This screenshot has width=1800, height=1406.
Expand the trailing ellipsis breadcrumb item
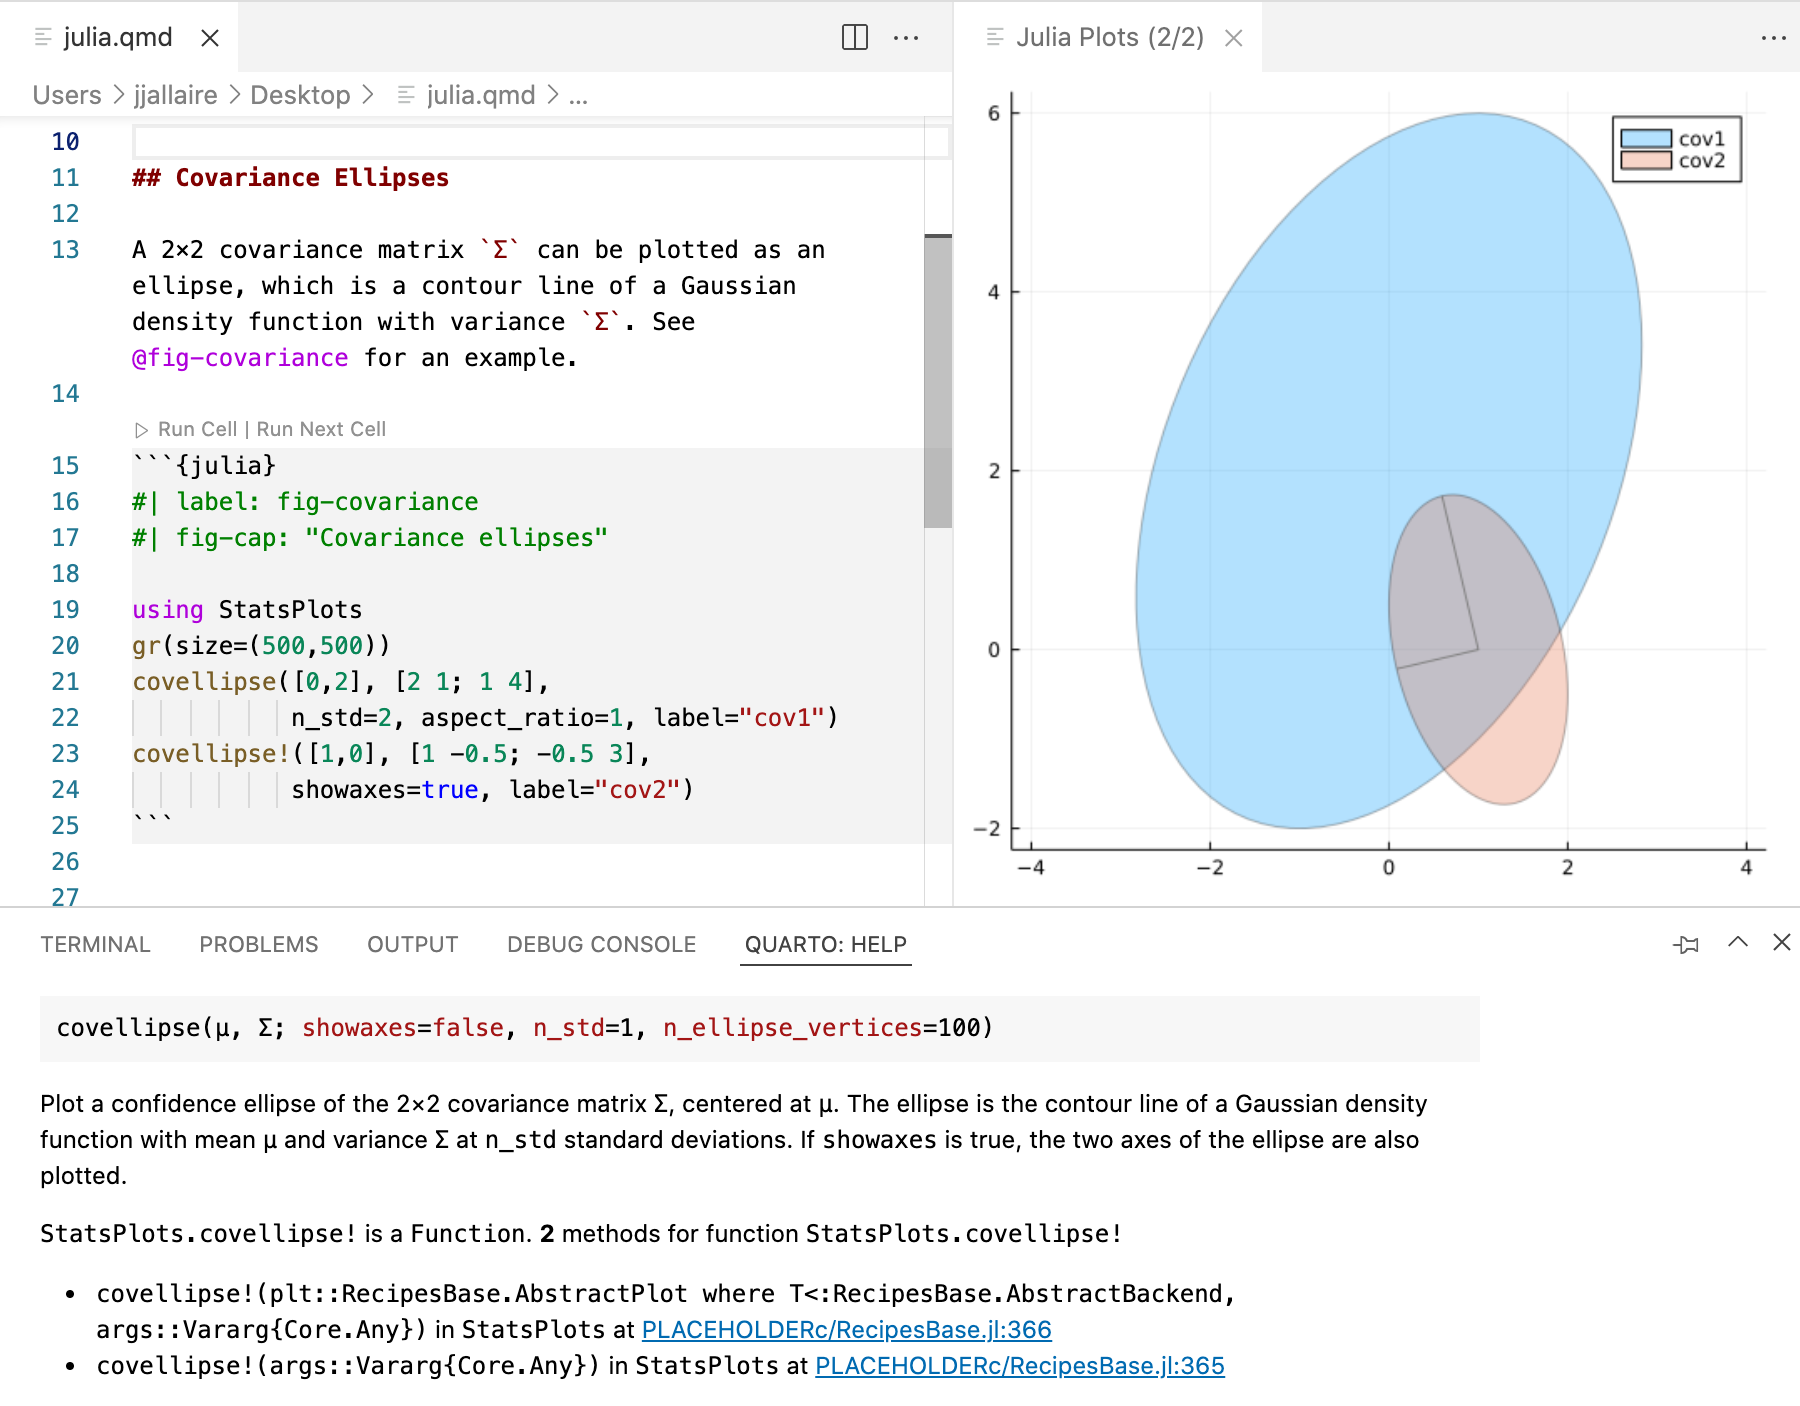click(x=578, y=95)
